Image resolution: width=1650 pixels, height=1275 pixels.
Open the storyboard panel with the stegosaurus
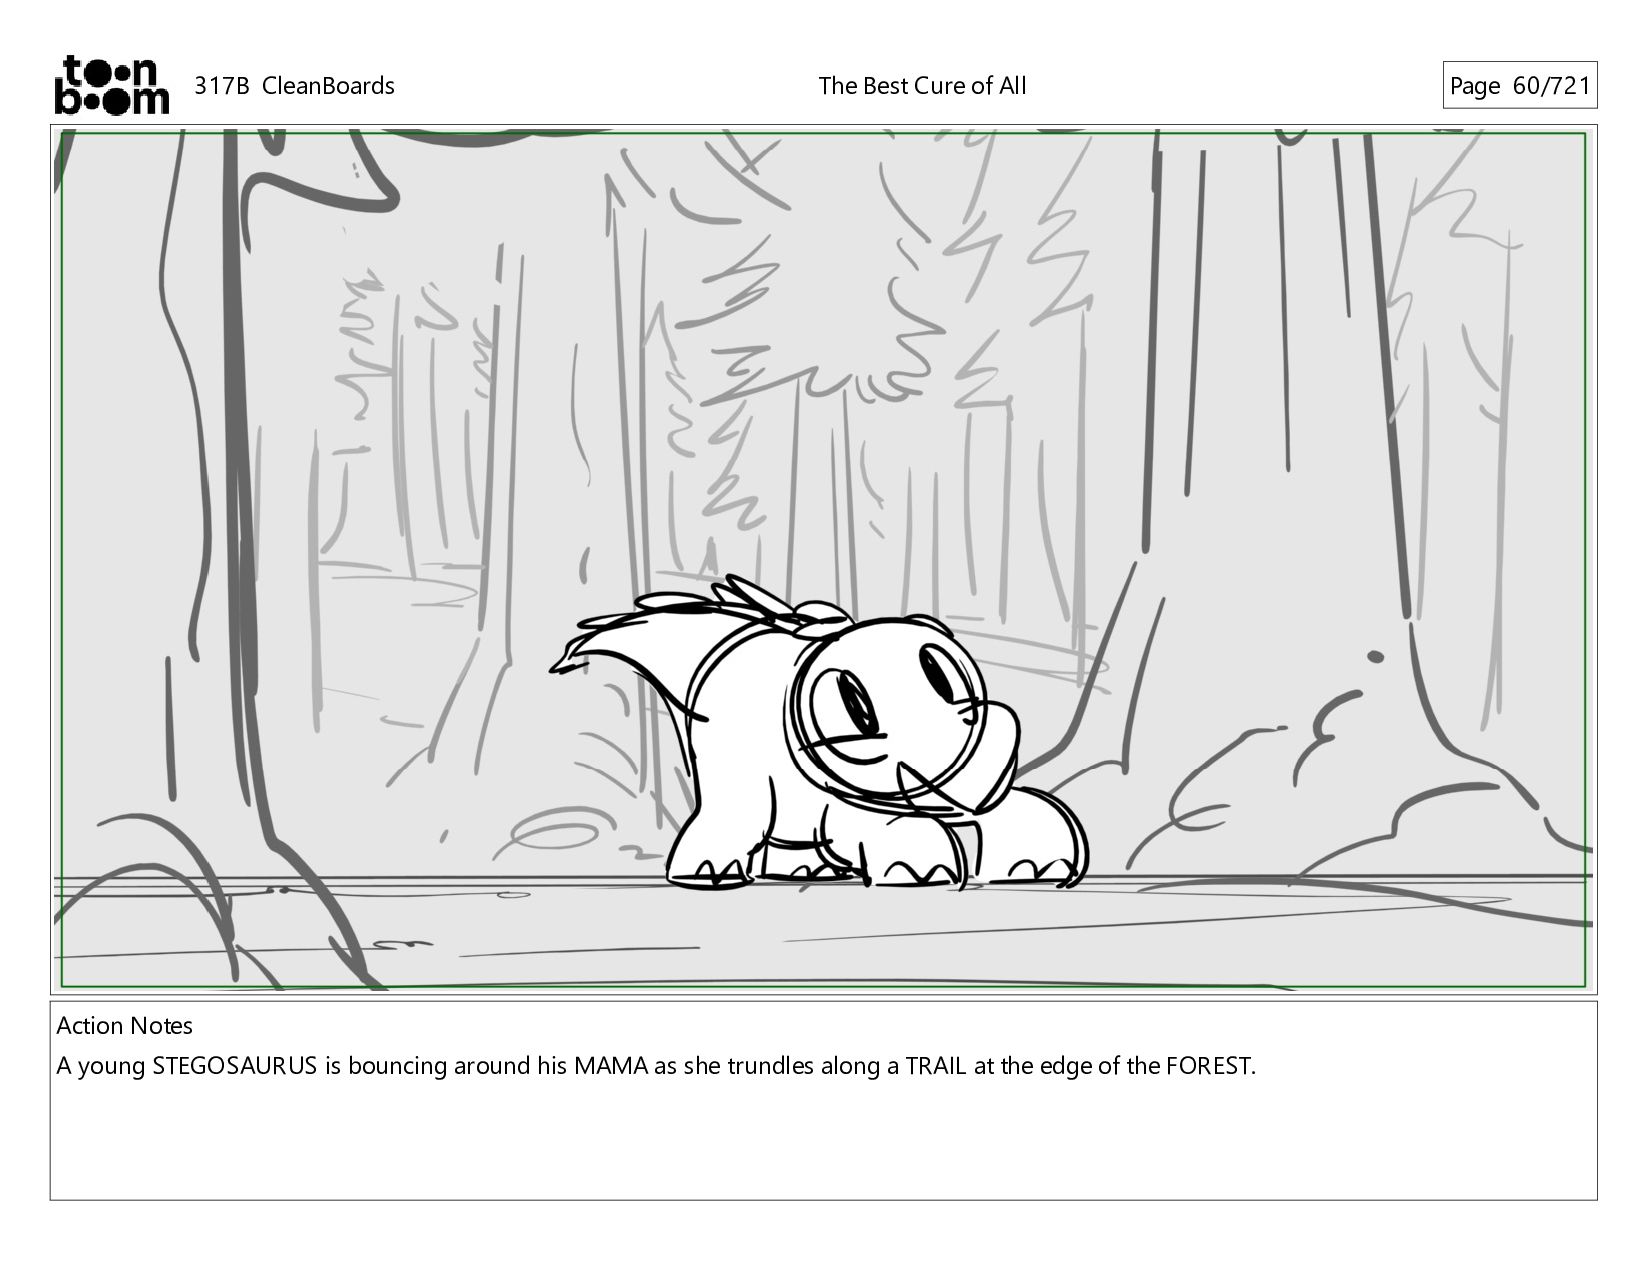click(x=823, y=559)
